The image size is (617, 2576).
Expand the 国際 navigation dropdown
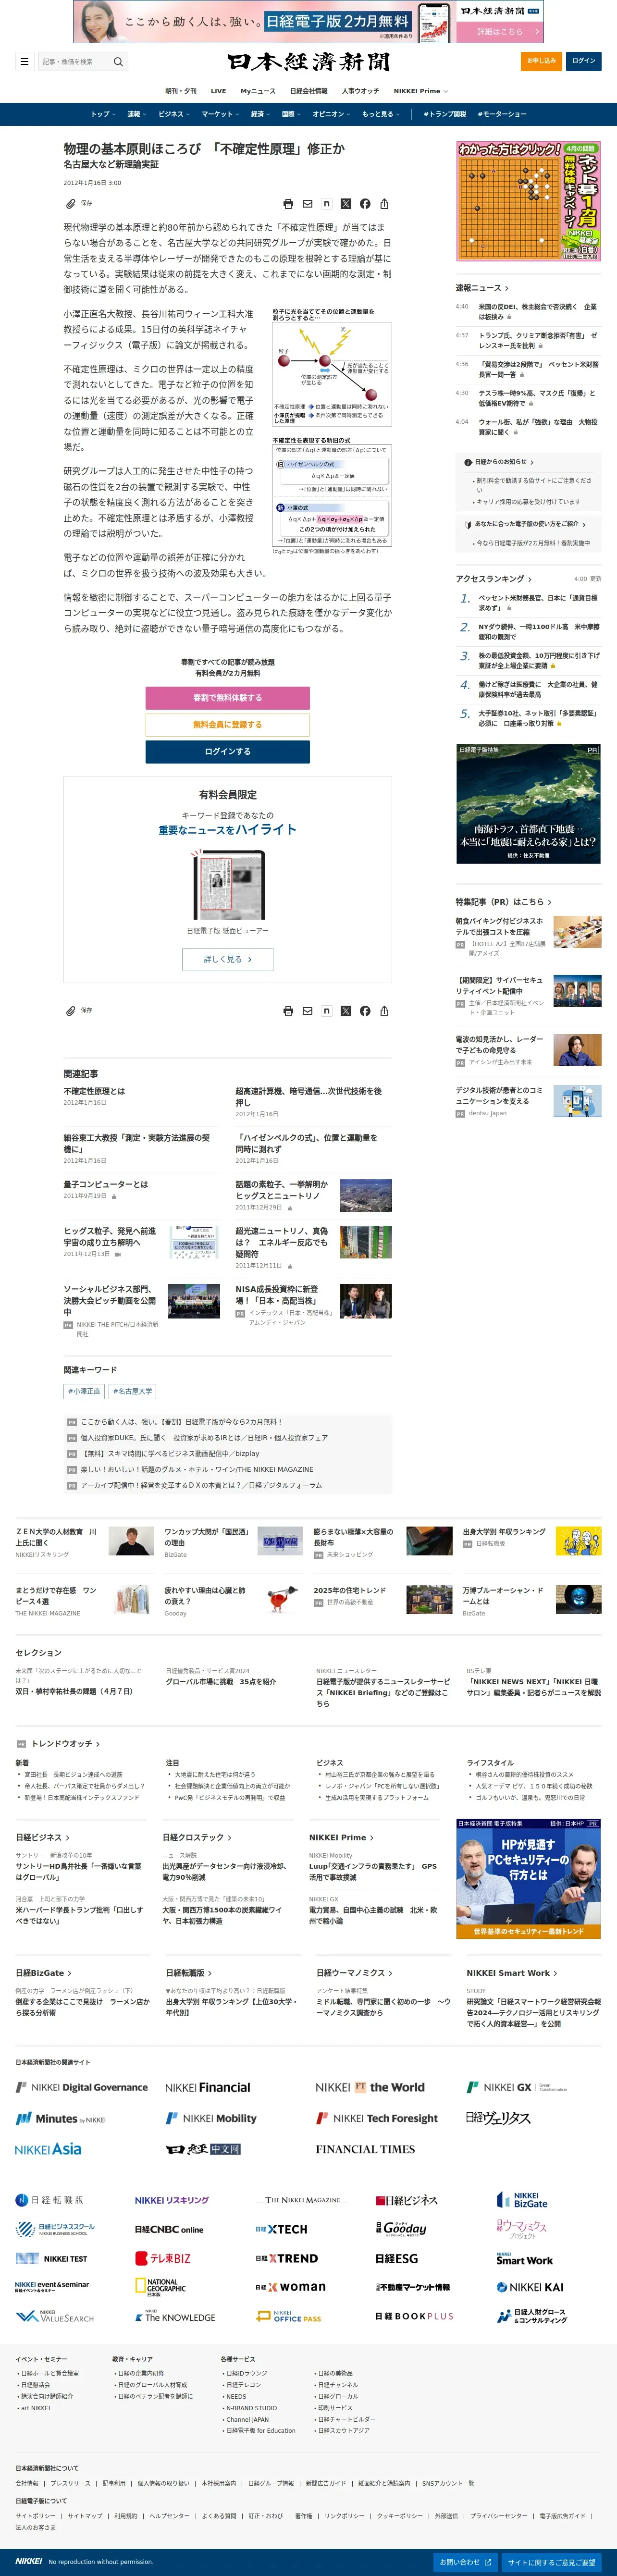pyautogui.click(x=291, y=114)
